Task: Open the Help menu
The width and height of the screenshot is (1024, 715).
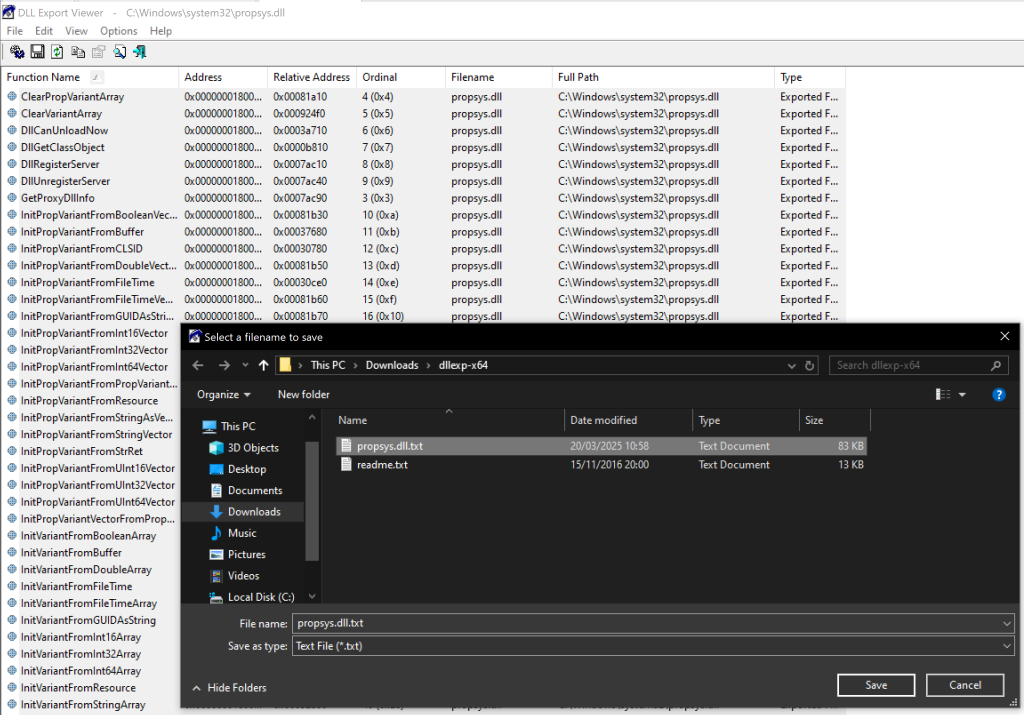Action: pyautogui.click(x=161, y=31)
